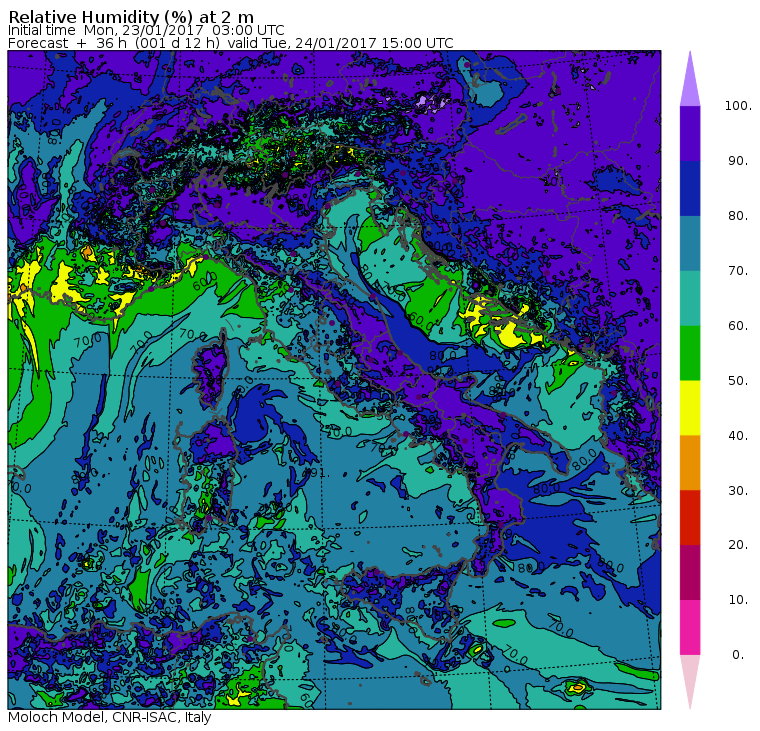
Task: Click the dark blue 80-90 colorbar segment
Action: pyautogui.click(x=690, y=188)
